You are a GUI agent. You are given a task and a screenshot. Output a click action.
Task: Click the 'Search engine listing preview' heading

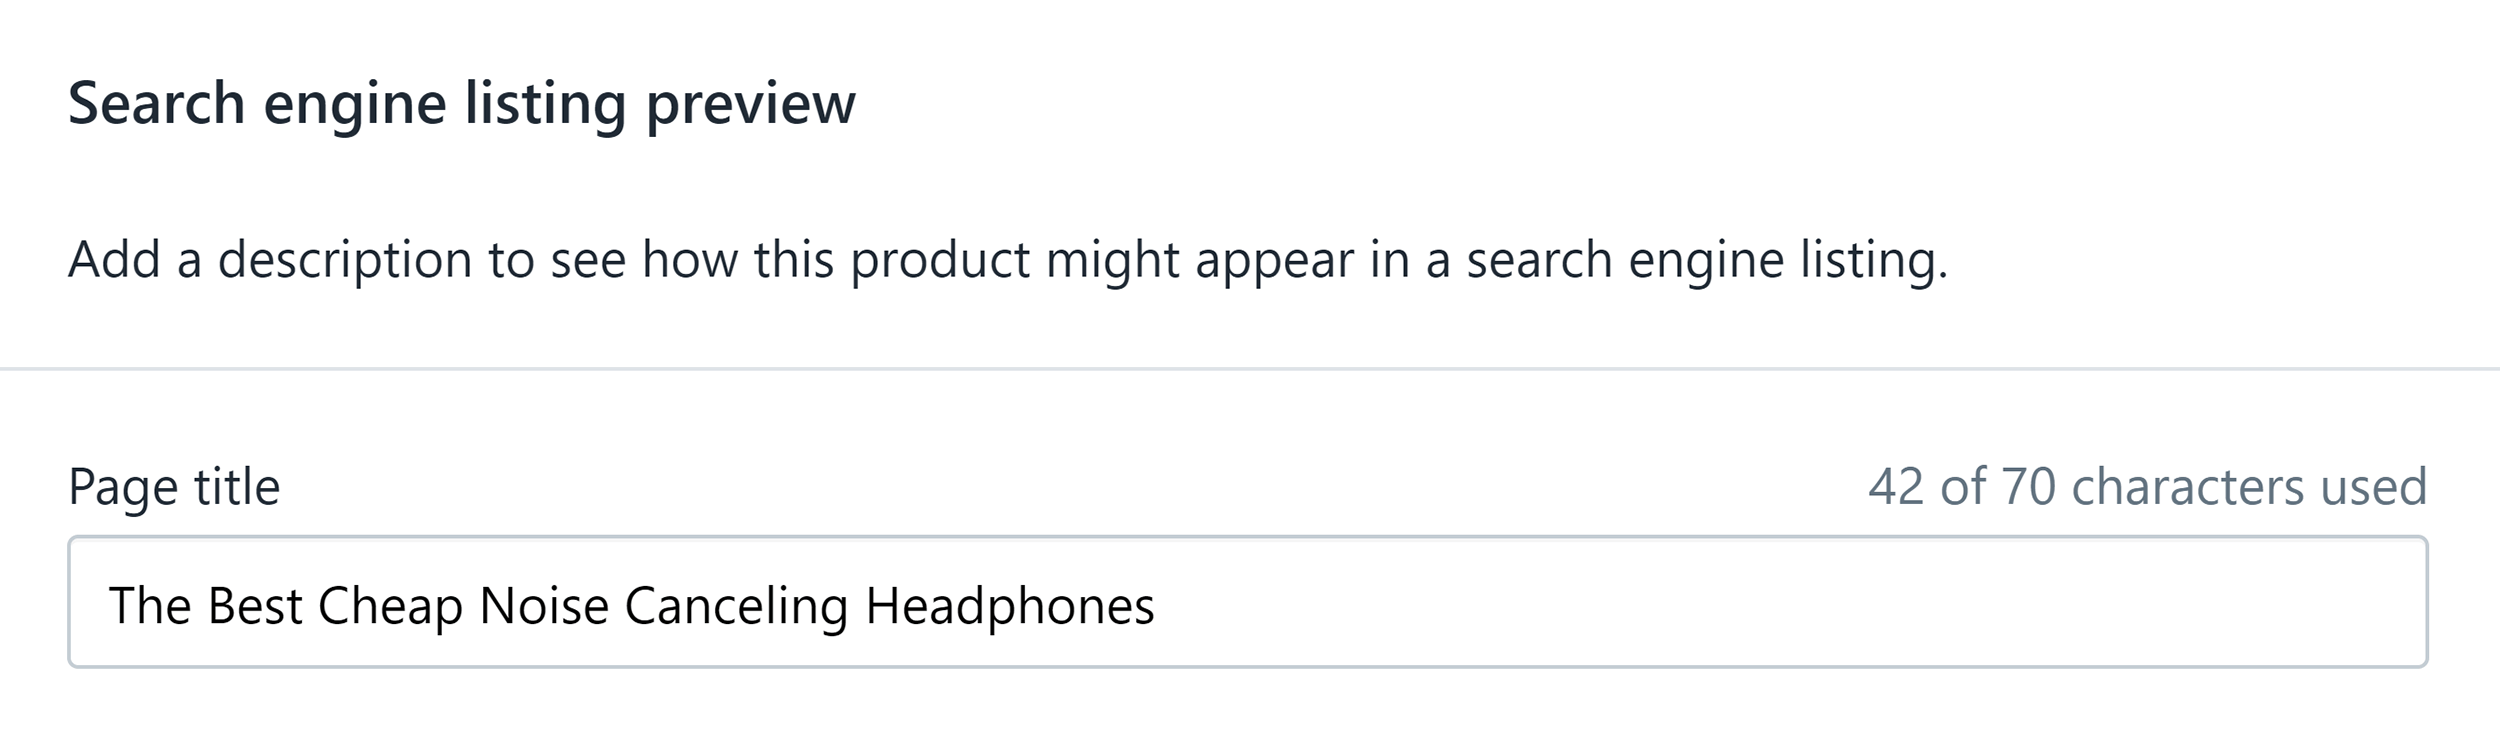462,105
